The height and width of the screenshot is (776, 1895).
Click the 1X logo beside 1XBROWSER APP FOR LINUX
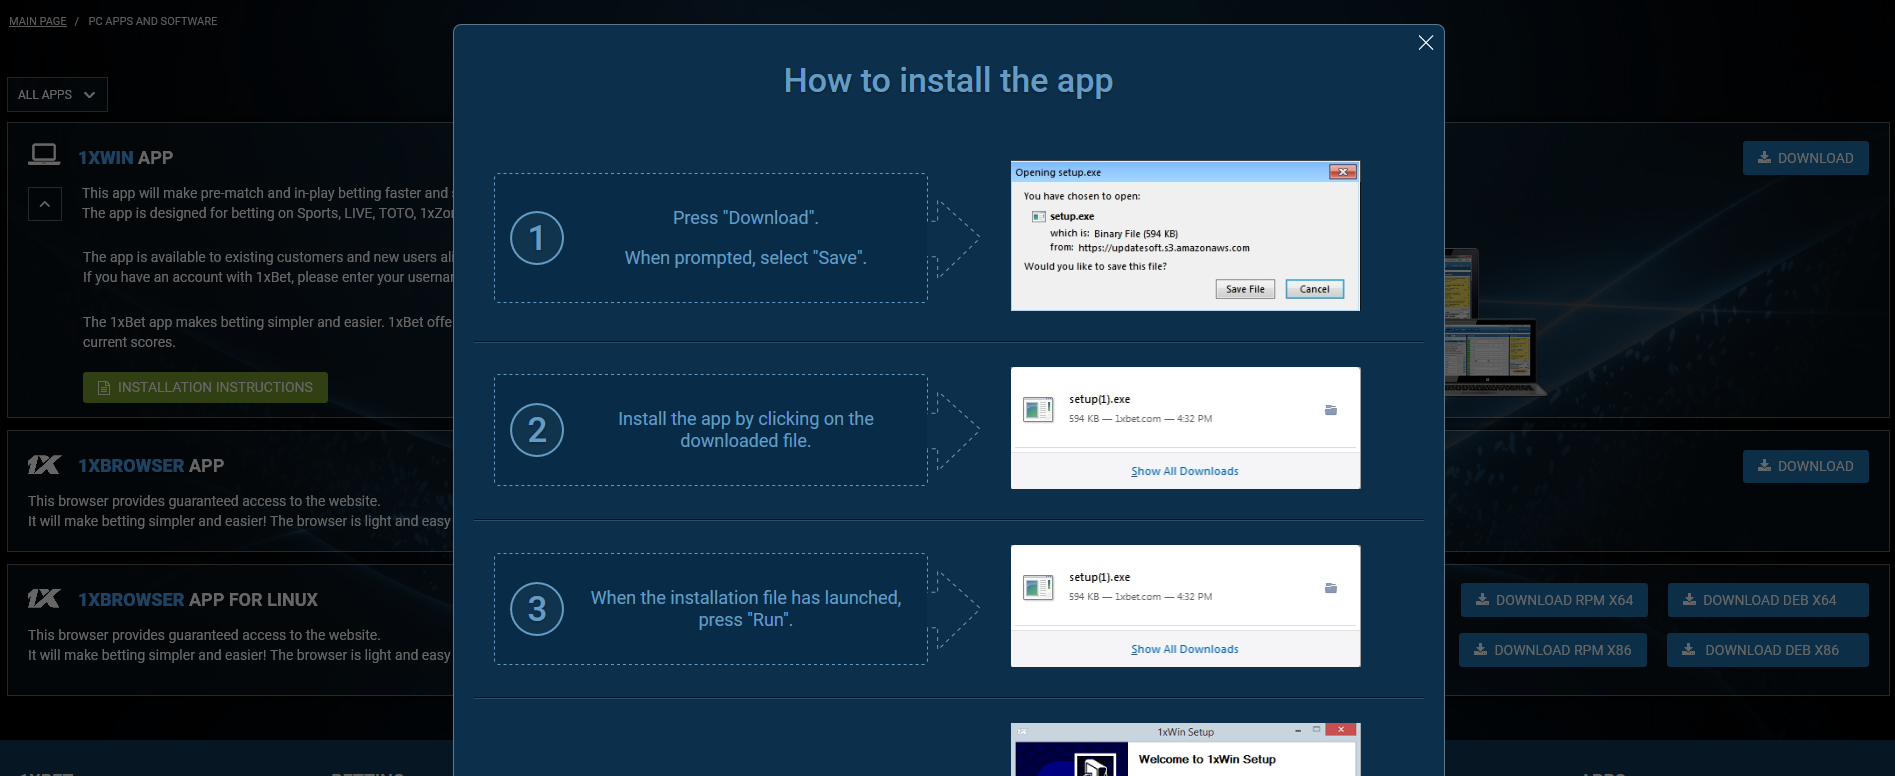click(44, 599)
